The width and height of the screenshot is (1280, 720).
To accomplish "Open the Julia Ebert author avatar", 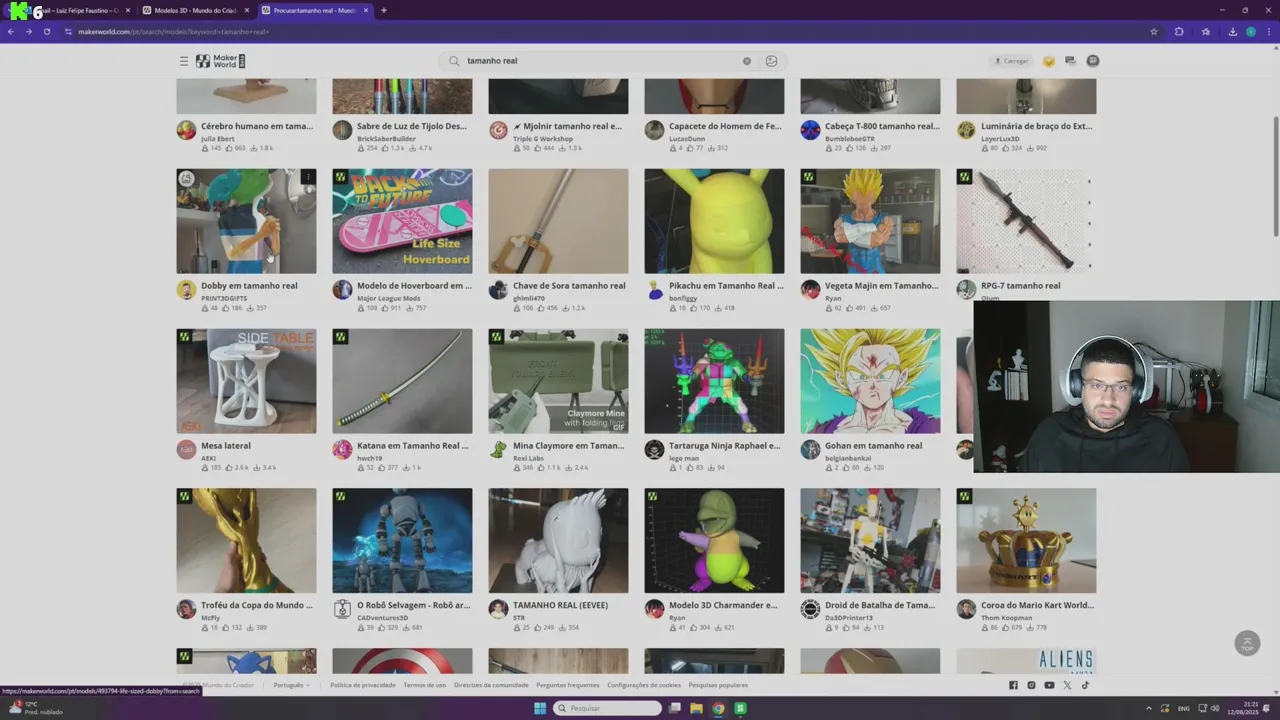I will click(186, 130).
